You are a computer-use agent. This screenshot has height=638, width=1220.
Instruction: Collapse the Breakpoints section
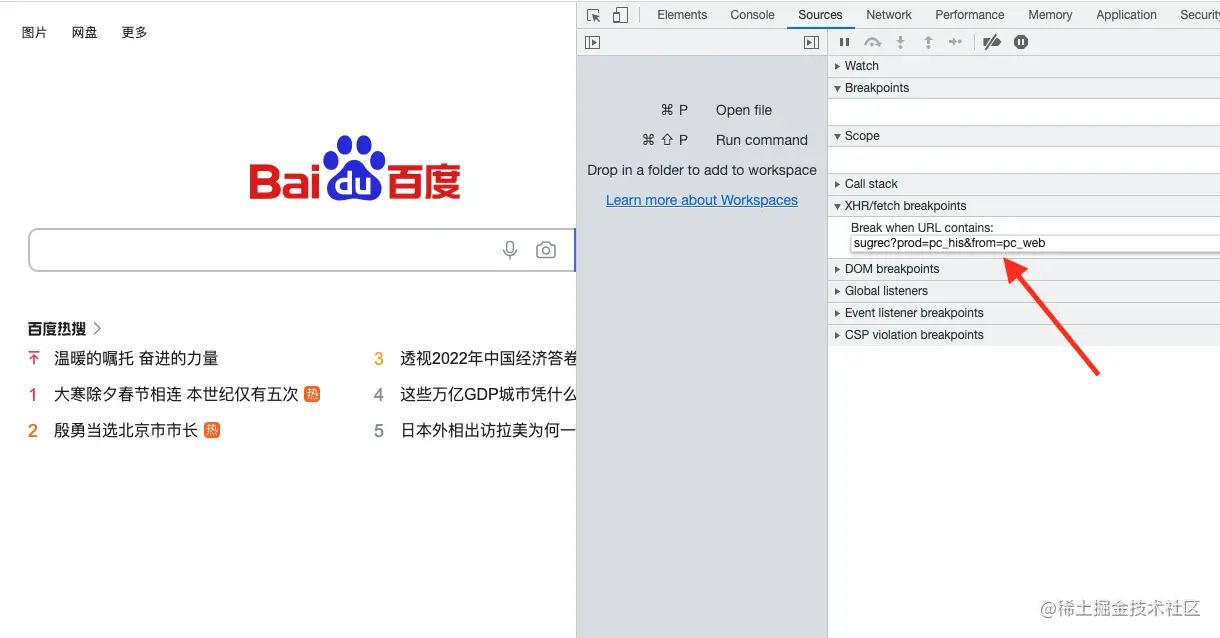(1024, 88)
